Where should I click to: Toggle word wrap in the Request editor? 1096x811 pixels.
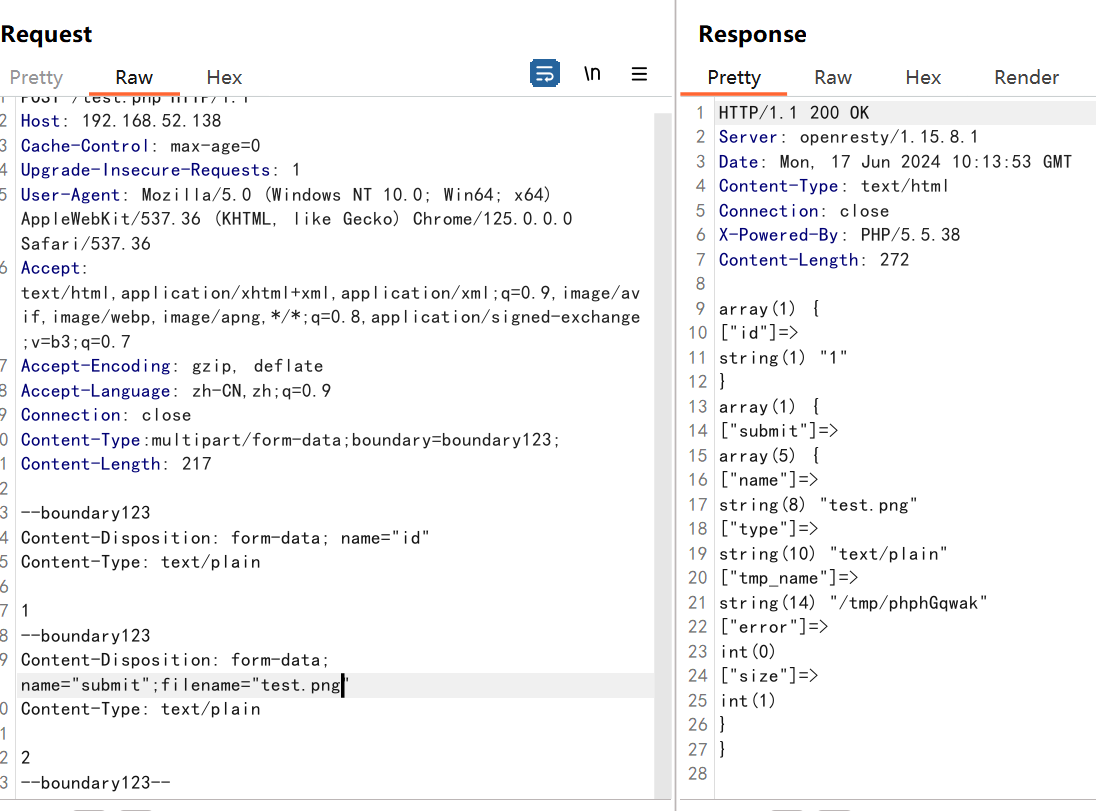tap(544, 74)
